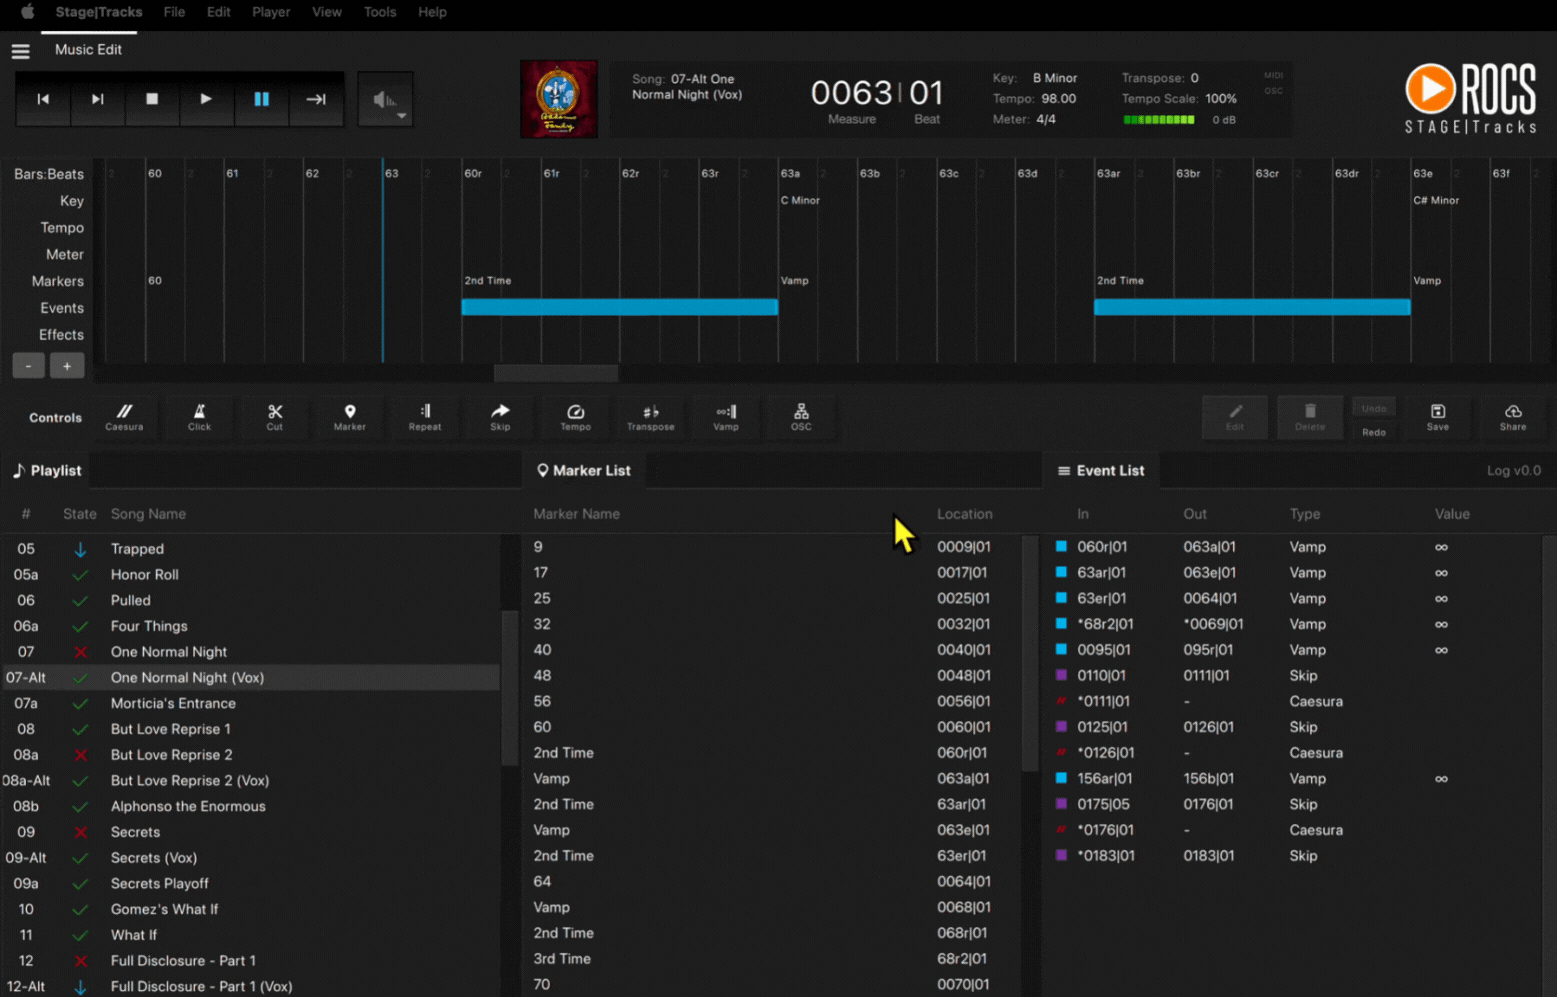1557x997 pixels.
Task: Stop playback
Action: [x=152, y=99]
